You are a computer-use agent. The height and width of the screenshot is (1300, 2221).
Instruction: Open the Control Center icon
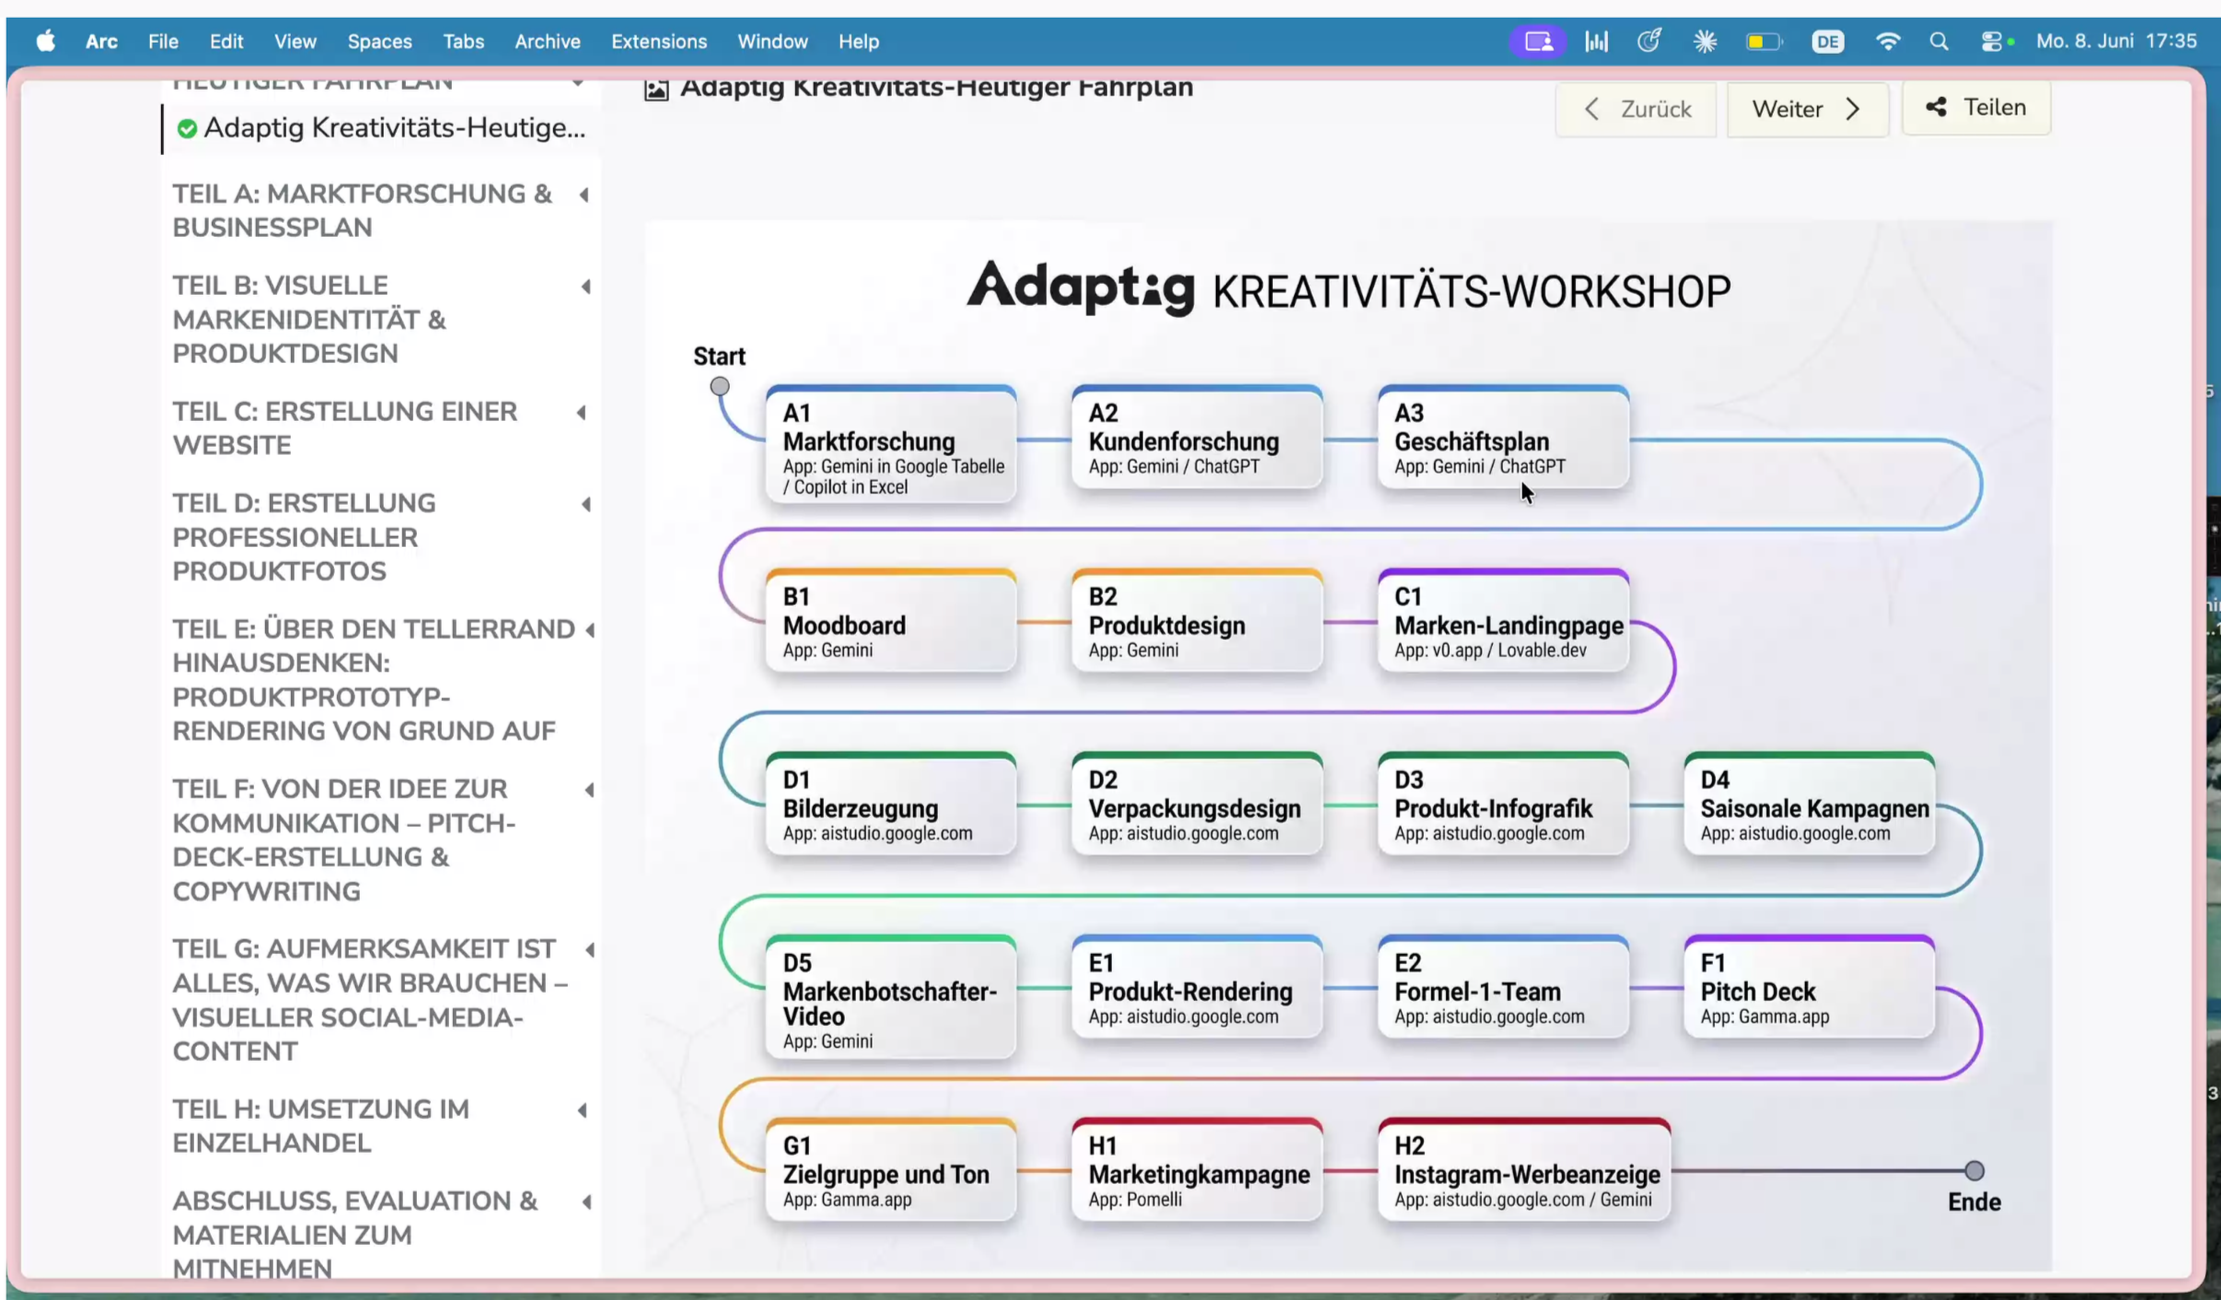(1992, 41)
